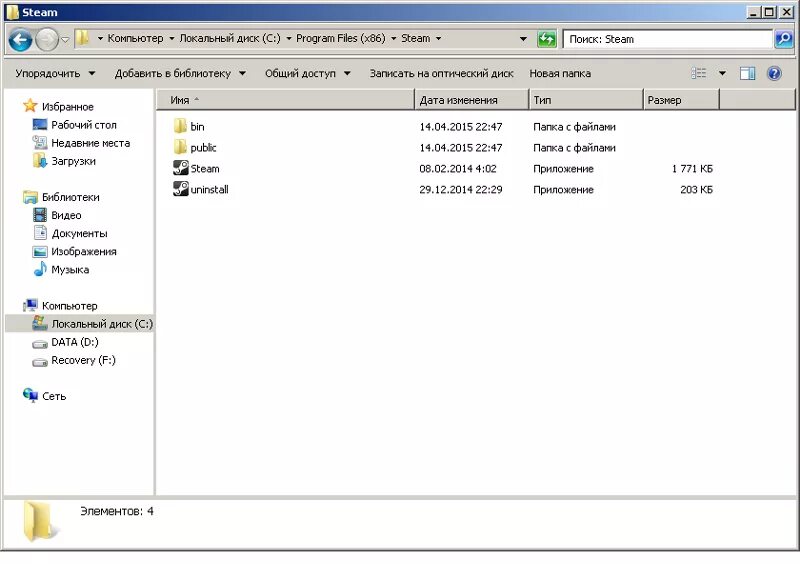Click the Recovery (F:) drive icon

(x=40, y=362)
